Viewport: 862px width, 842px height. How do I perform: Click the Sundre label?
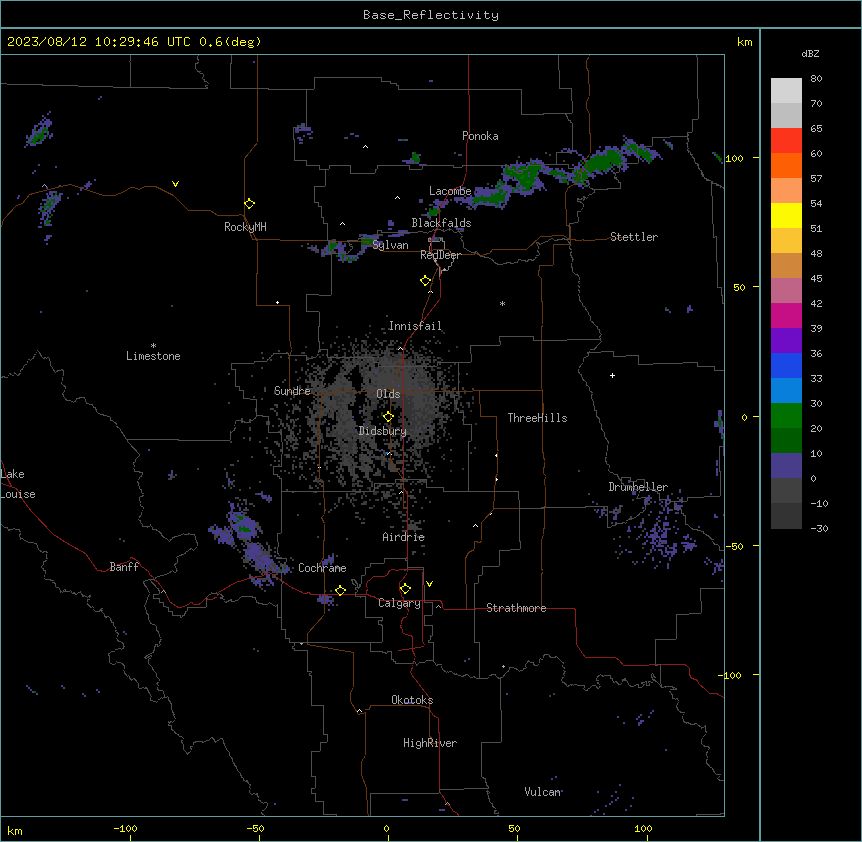pos(292,391)
